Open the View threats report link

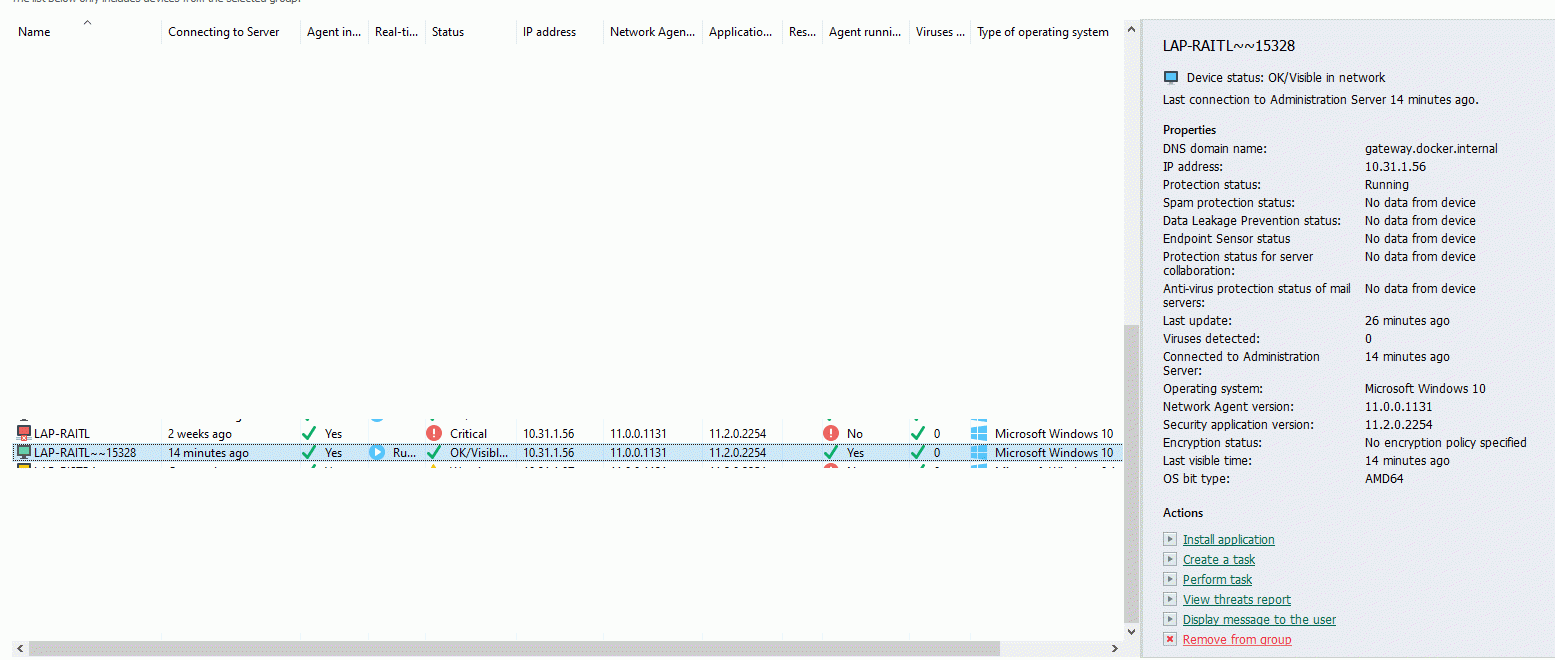click(1236, 599)
